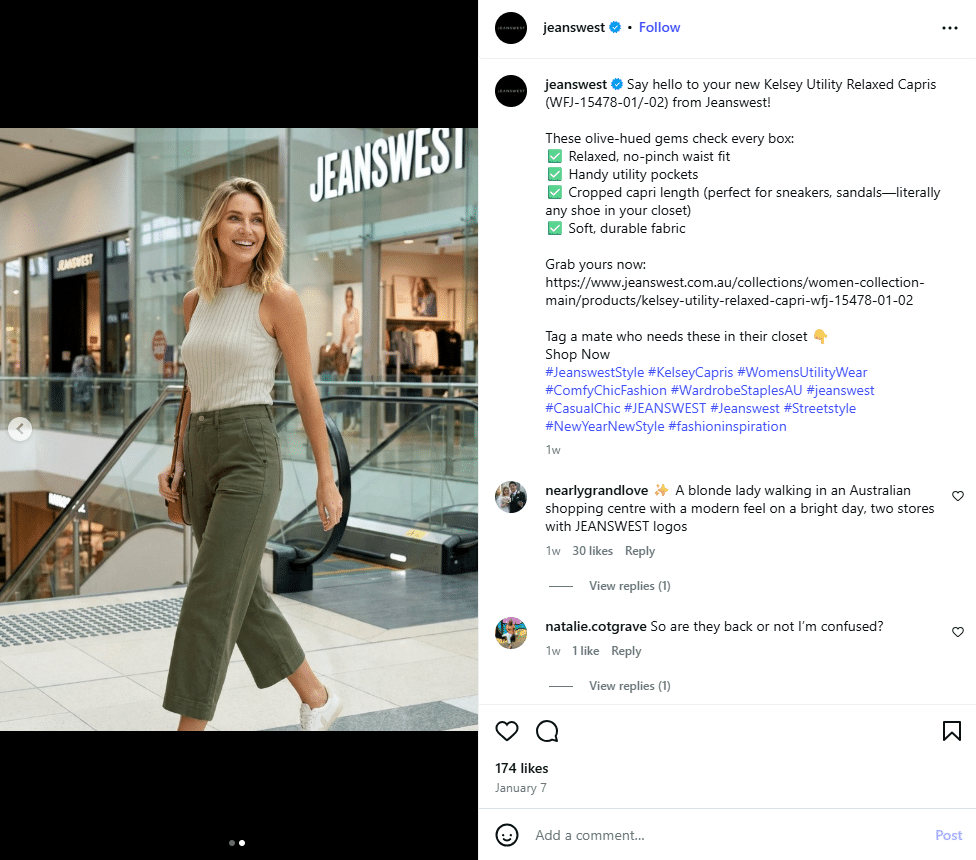The width and height of the screenshot is (976, 860).
Task: Open nearlygrandlove's profile picture
Action: point(511,497)
